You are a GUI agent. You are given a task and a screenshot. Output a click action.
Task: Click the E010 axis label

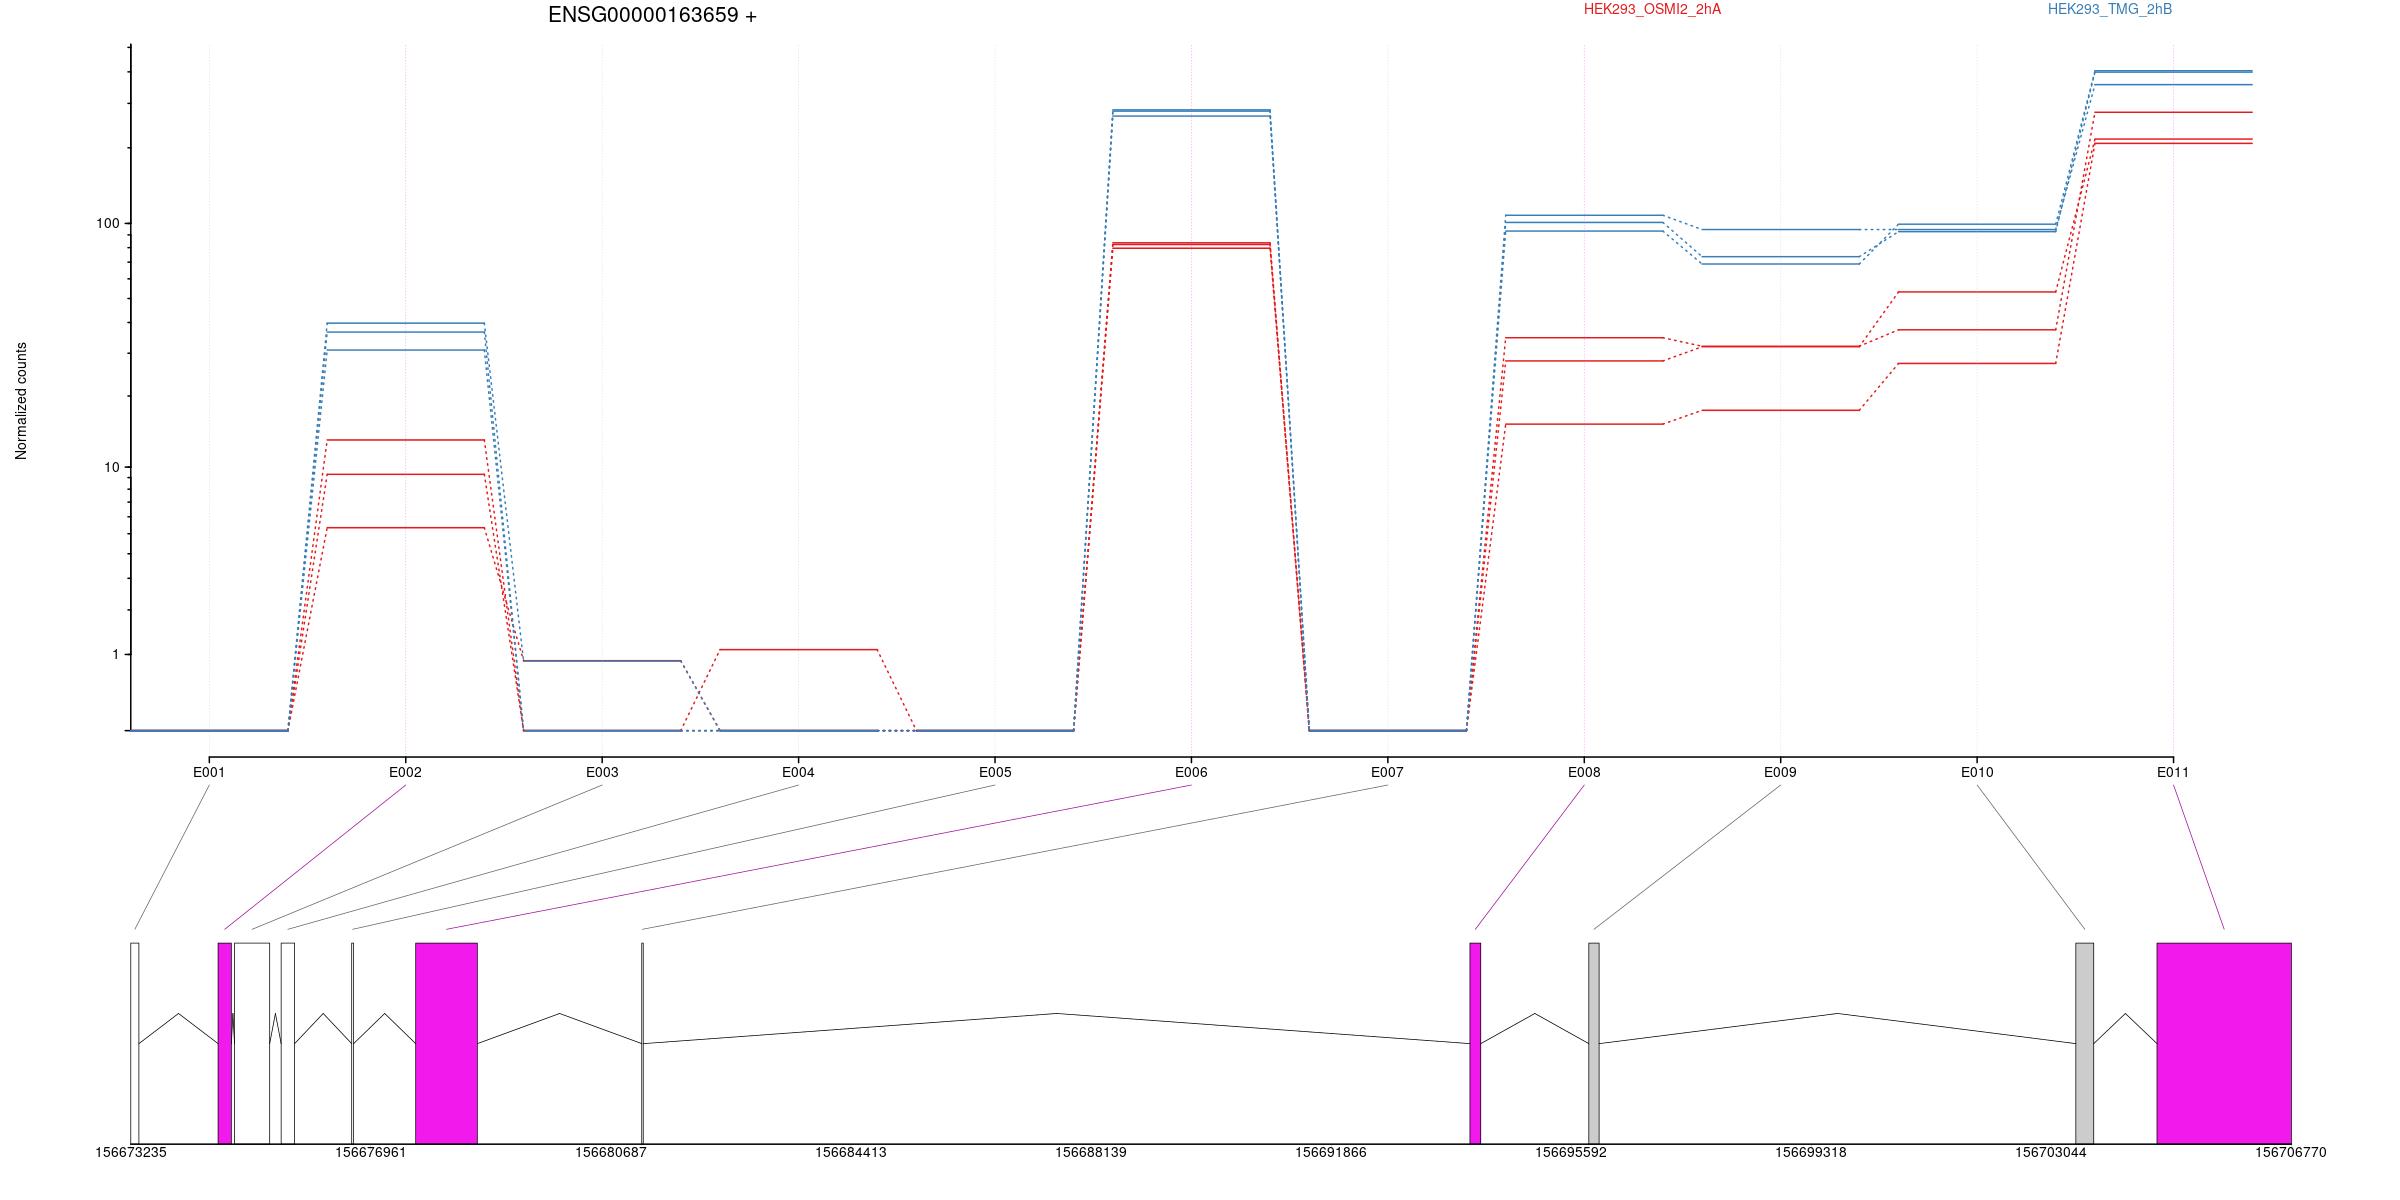[x=1977, y=772]
